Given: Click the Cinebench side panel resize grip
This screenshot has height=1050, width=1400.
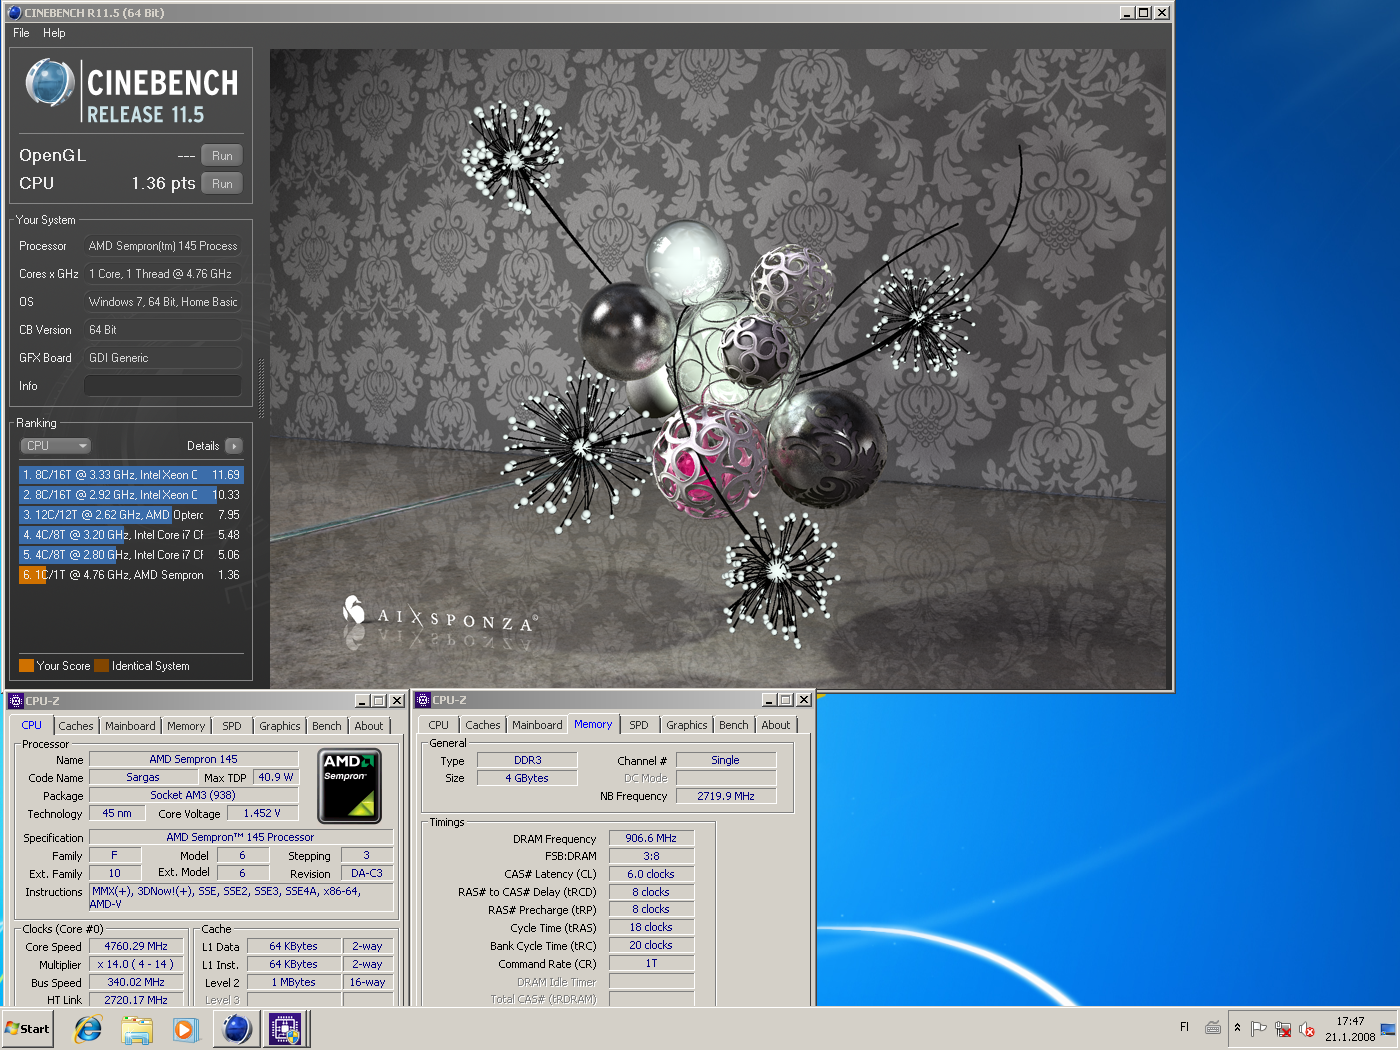Looking at the screenshot, I should tap(262, 388).
